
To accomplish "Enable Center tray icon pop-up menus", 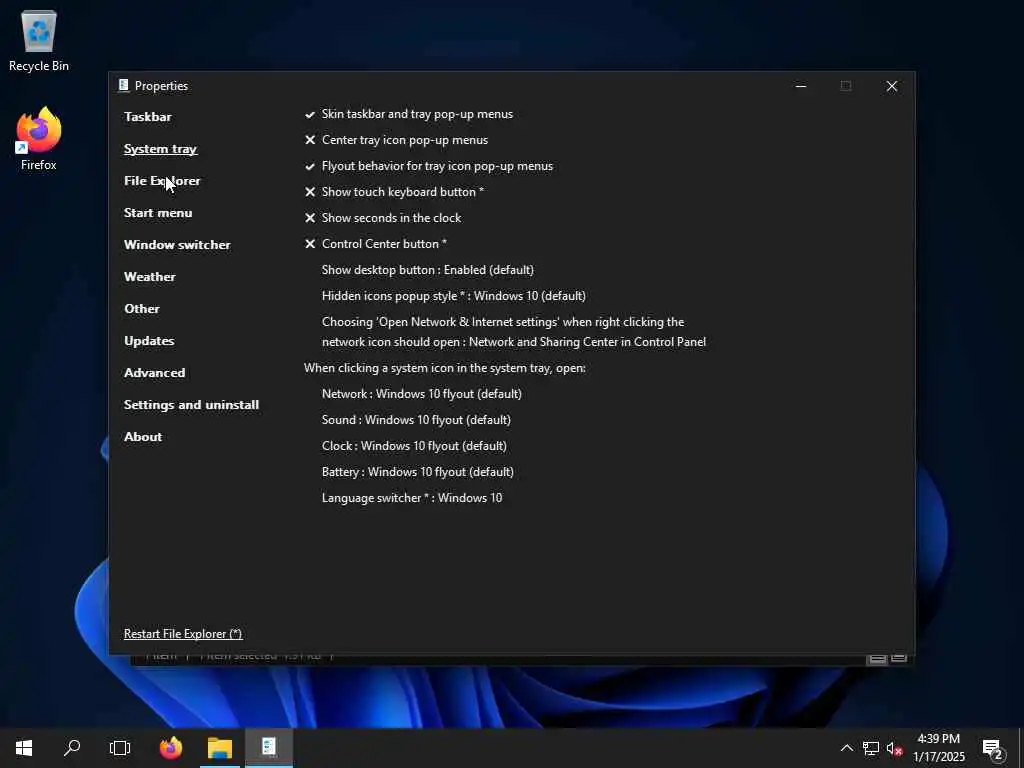I will click(x=396, y=140).
